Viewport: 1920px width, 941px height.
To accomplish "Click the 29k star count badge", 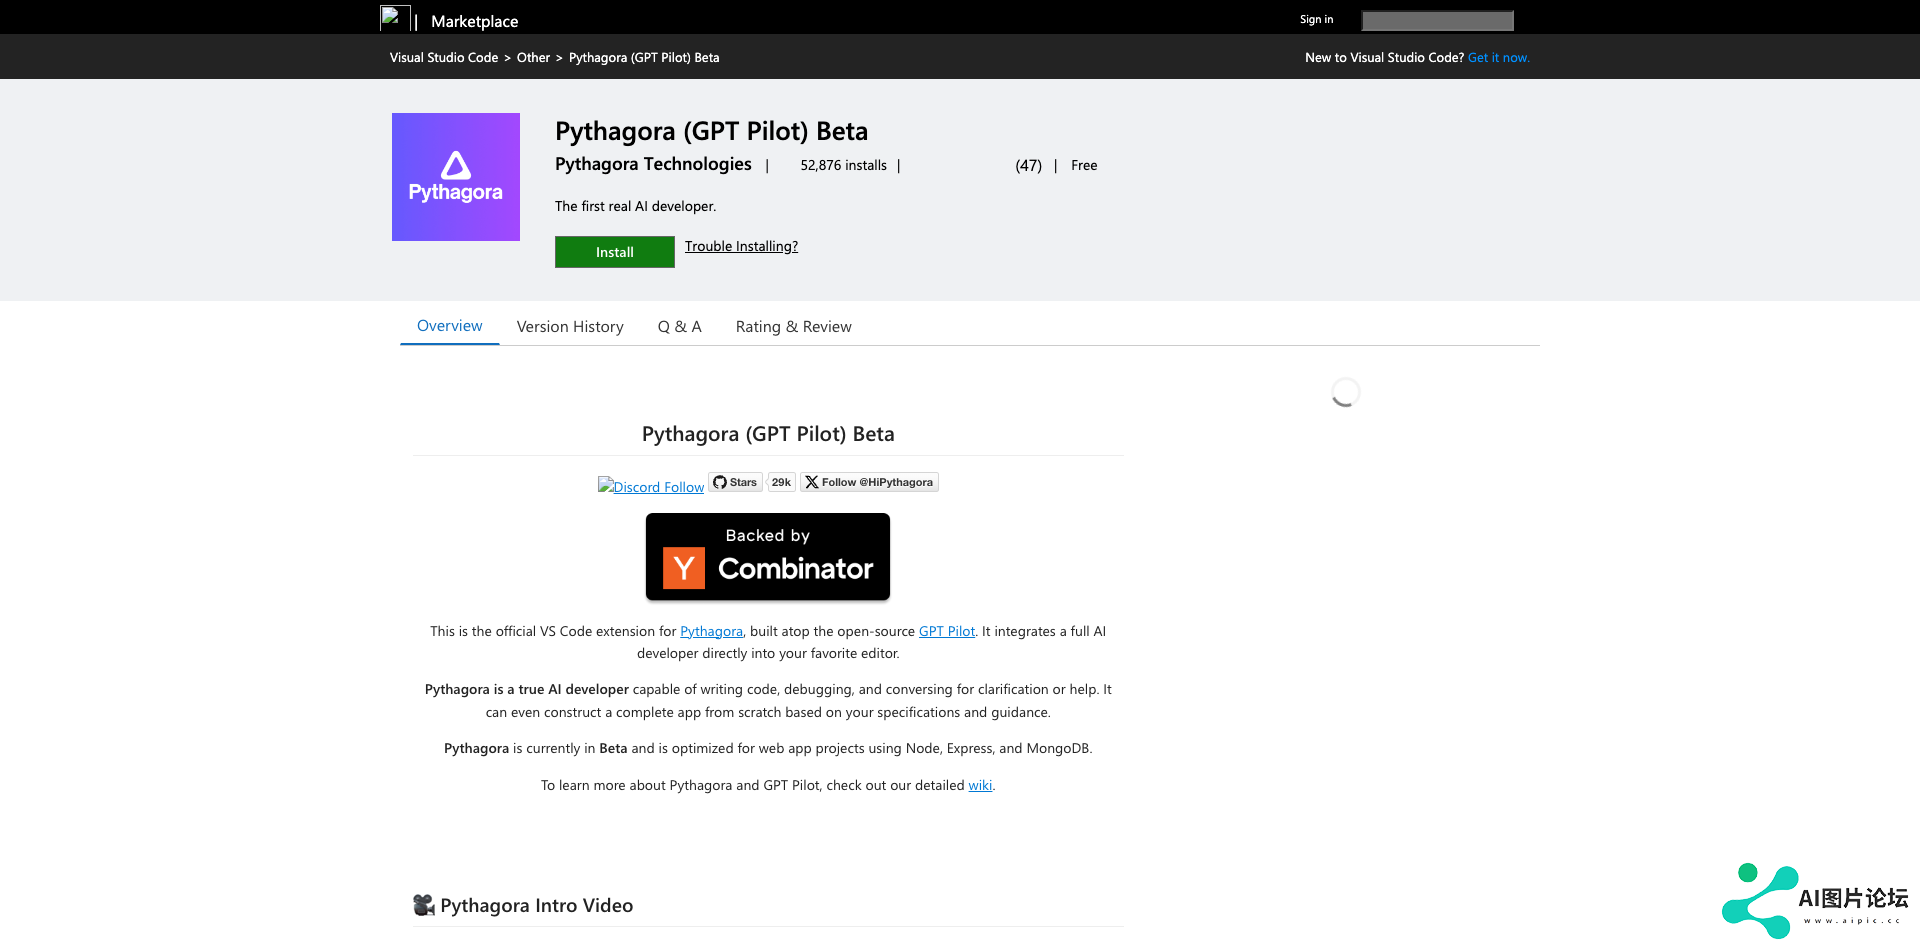I will 781,482.
